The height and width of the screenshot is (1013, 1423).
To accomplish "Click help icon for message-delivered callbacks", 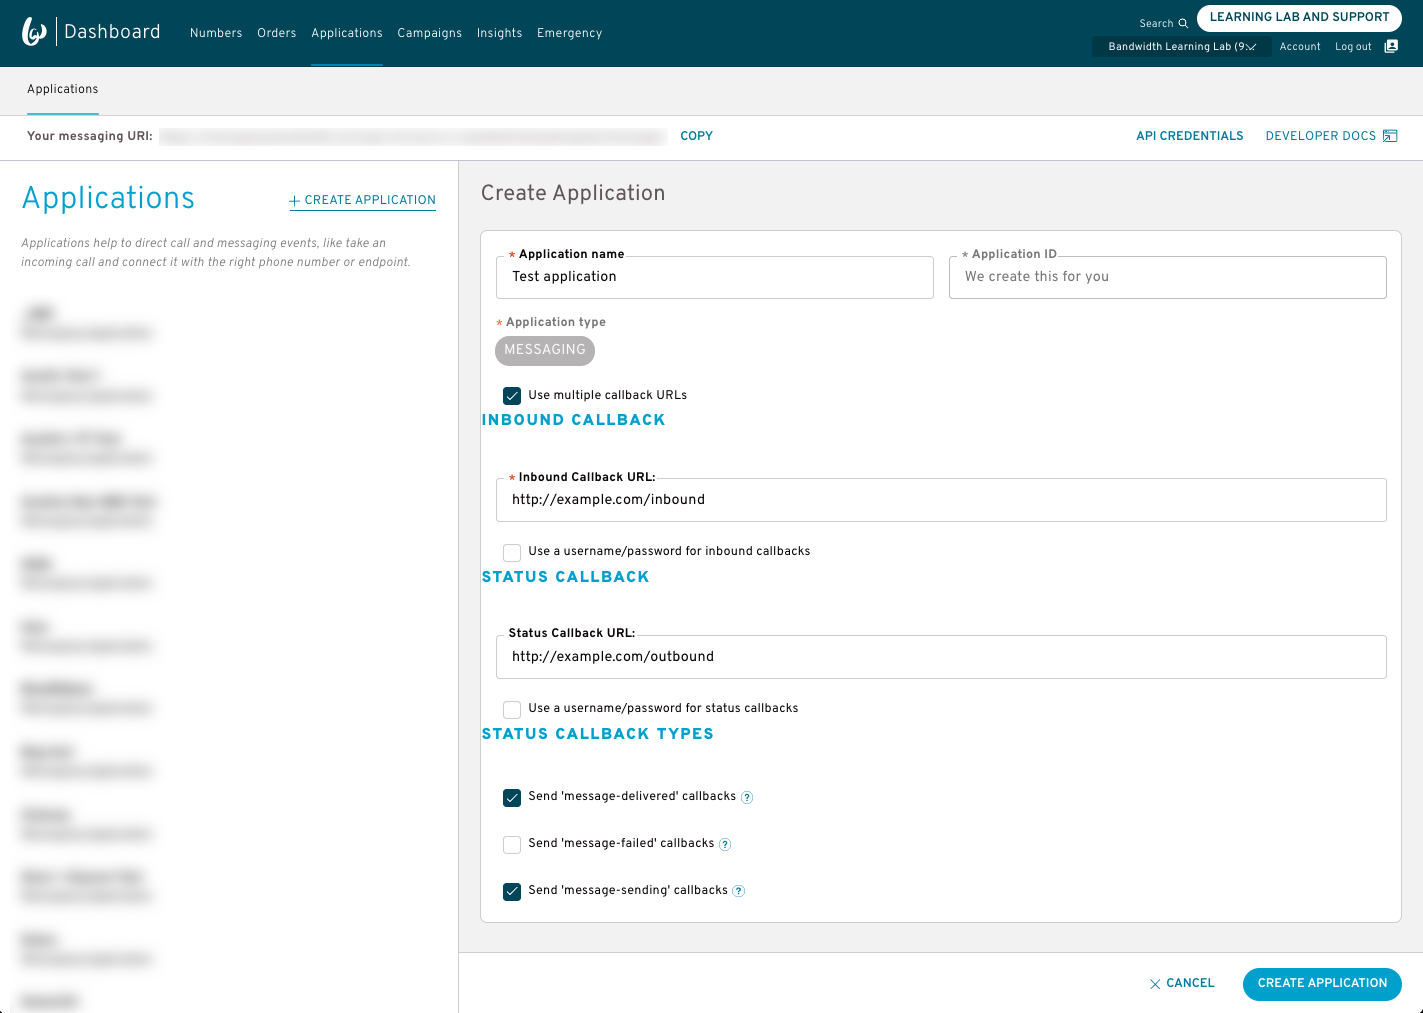I will click(747, 797).
